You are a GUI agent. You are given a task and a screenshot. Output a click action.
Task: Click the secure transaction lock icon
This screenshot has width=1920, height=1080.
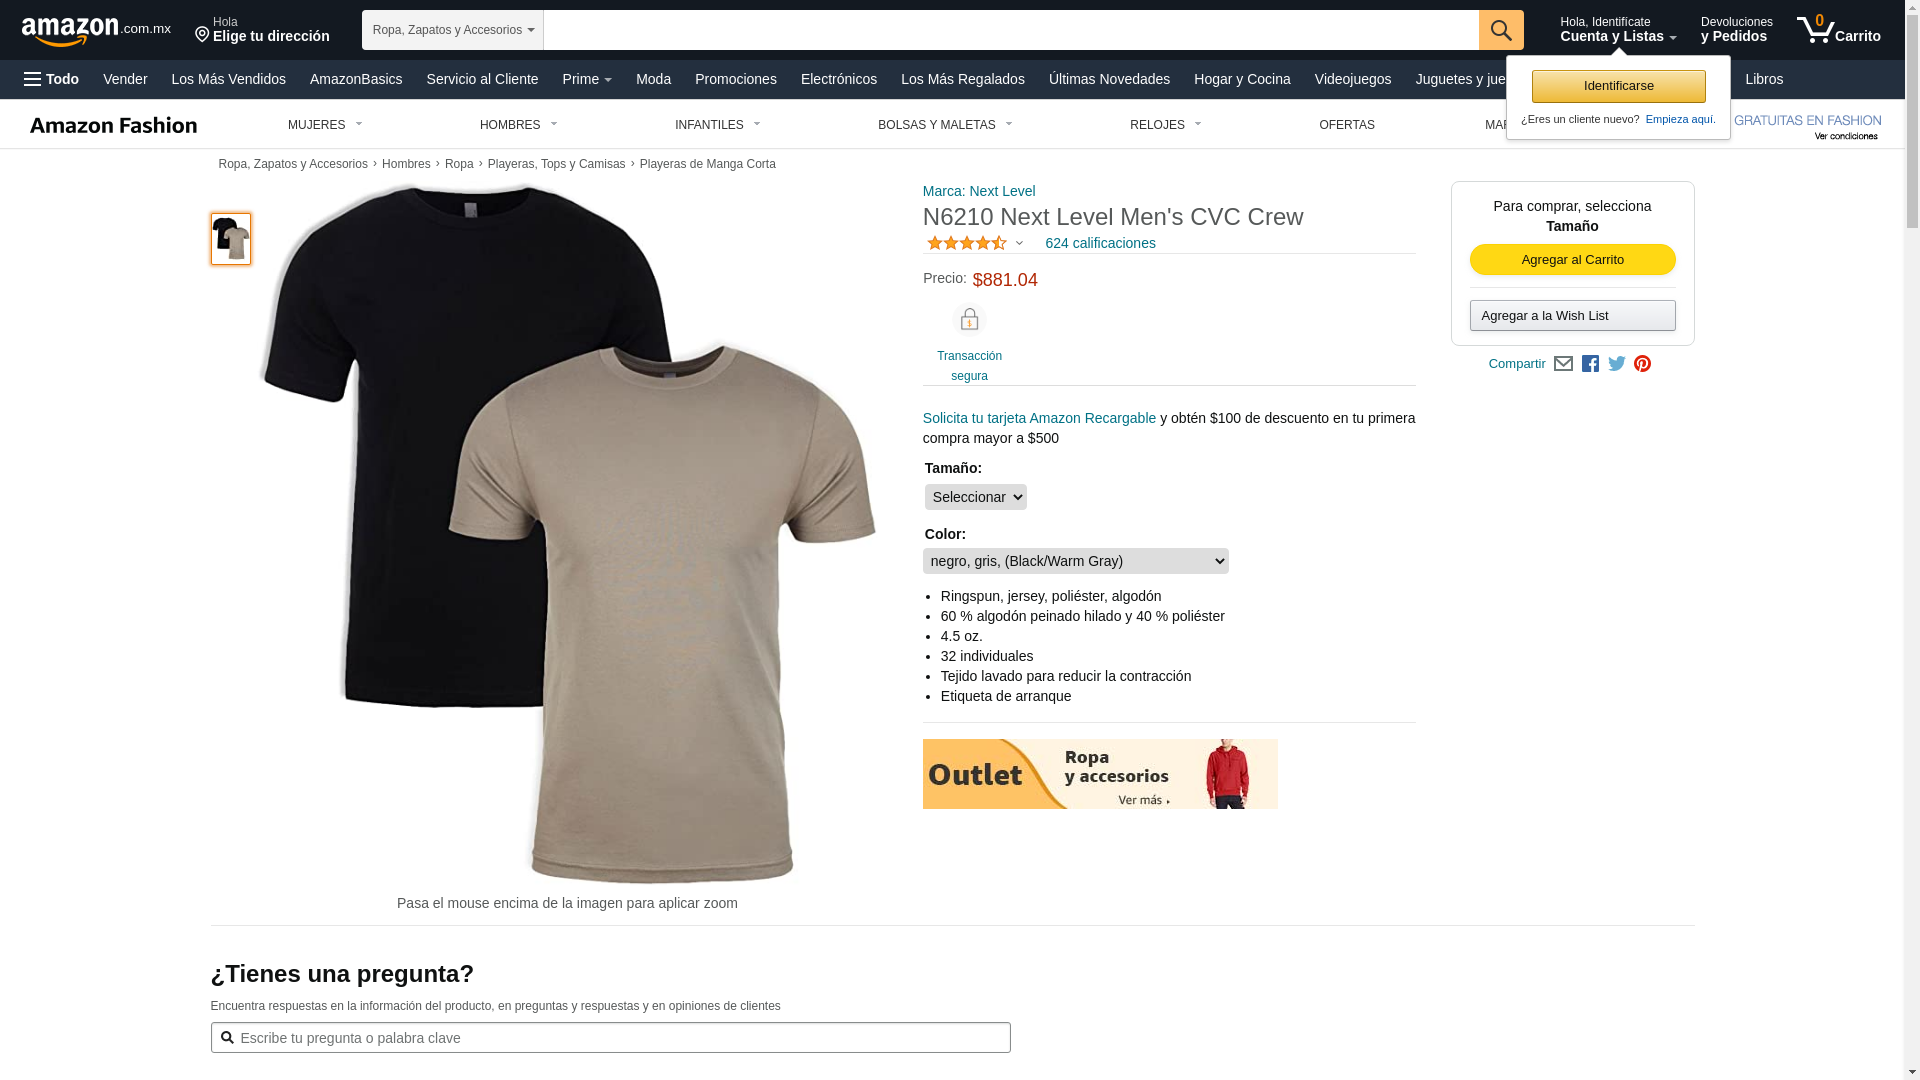tap(969, 320)
